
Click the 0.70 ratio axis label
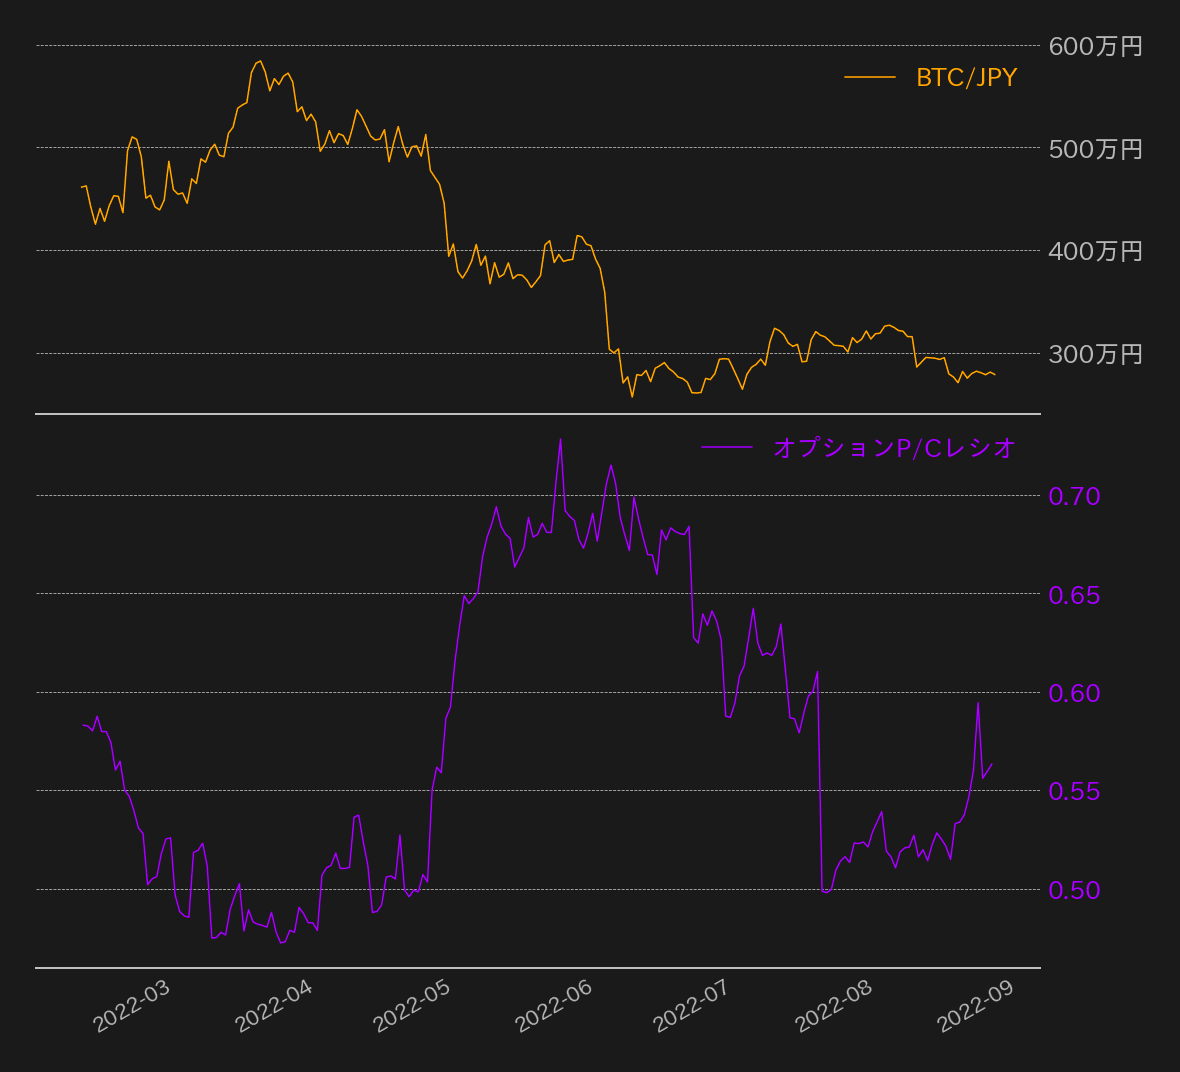click(1072, 496)
